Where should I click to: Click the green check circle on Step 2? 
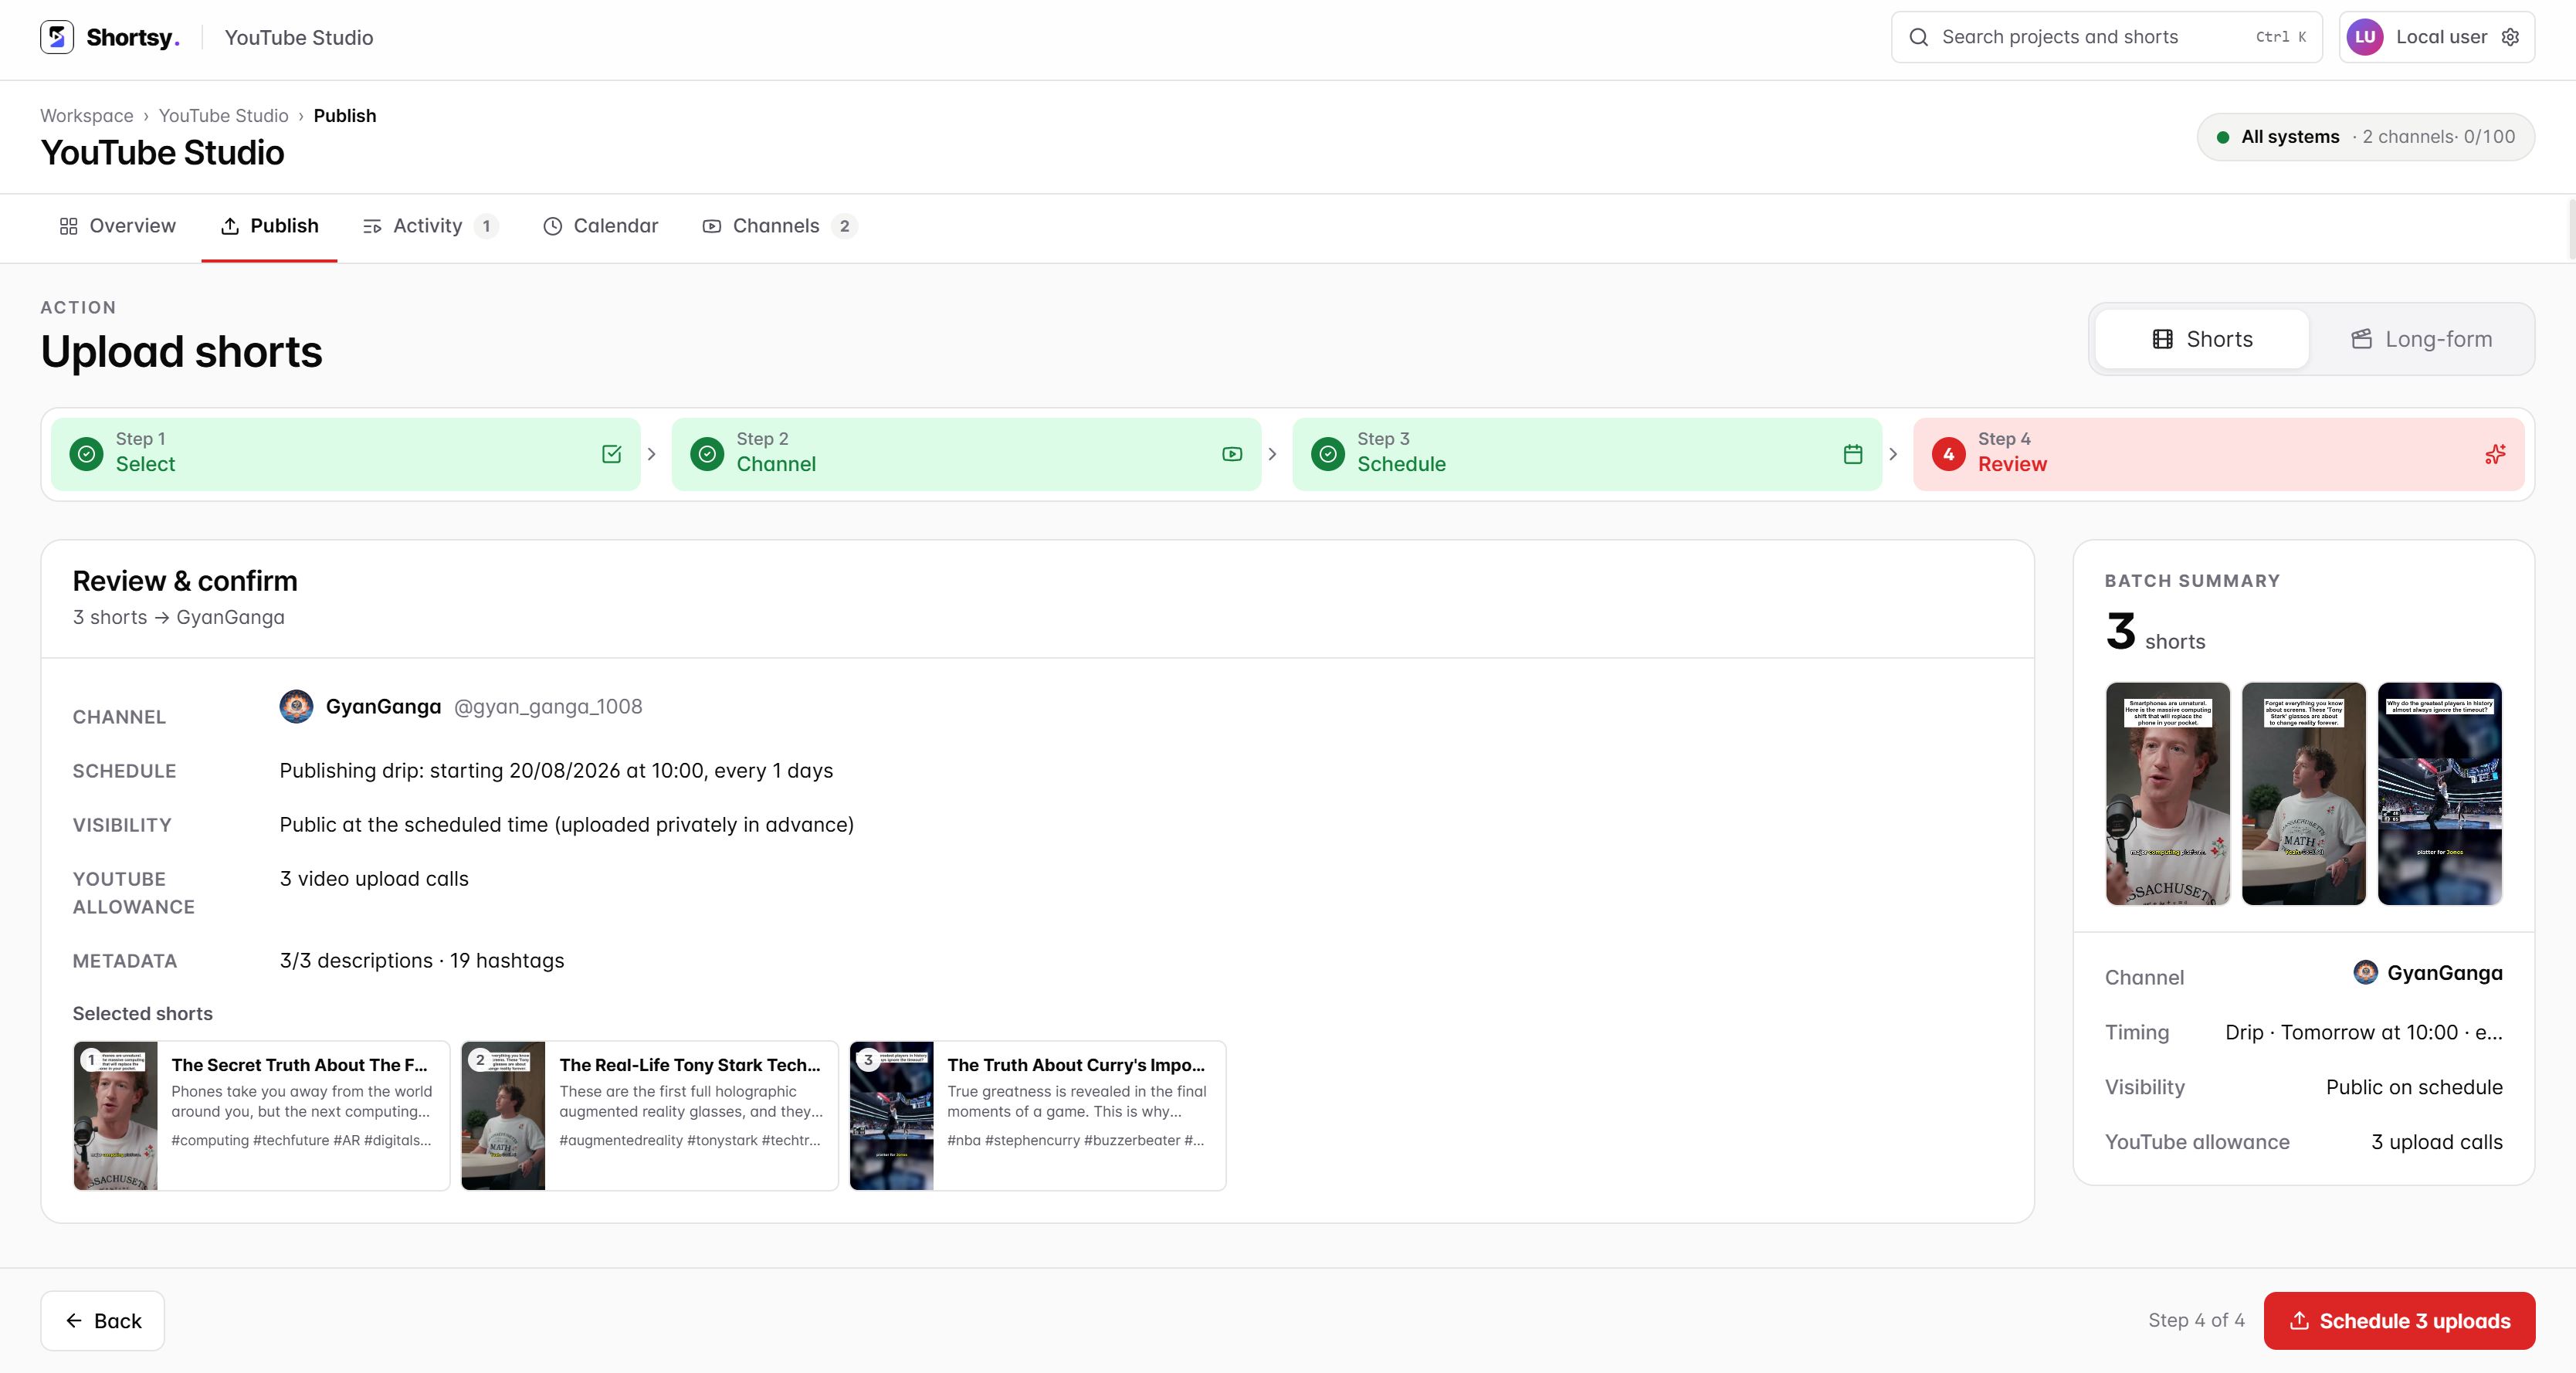coord(707,454)
